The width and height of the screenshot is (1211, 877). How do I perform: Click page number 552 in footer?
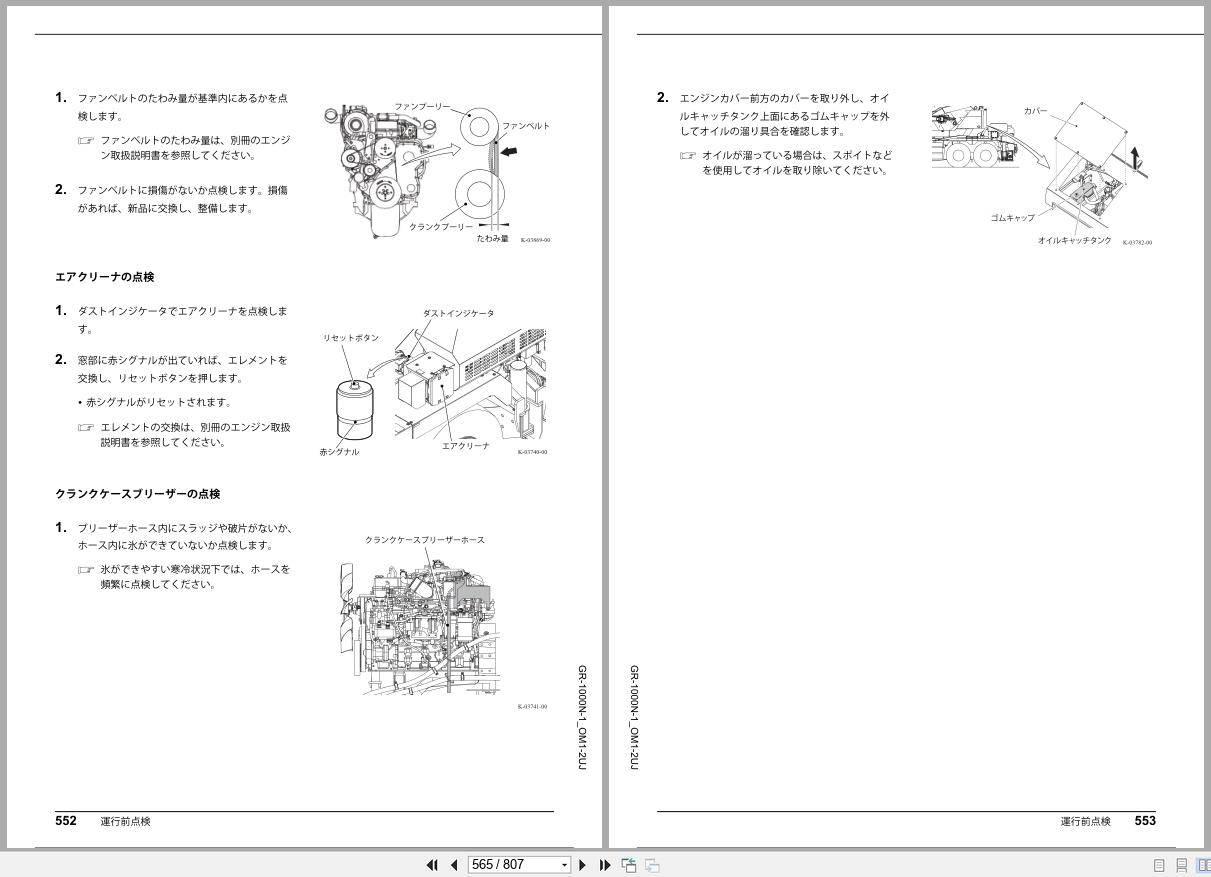(x=66, y=821)
